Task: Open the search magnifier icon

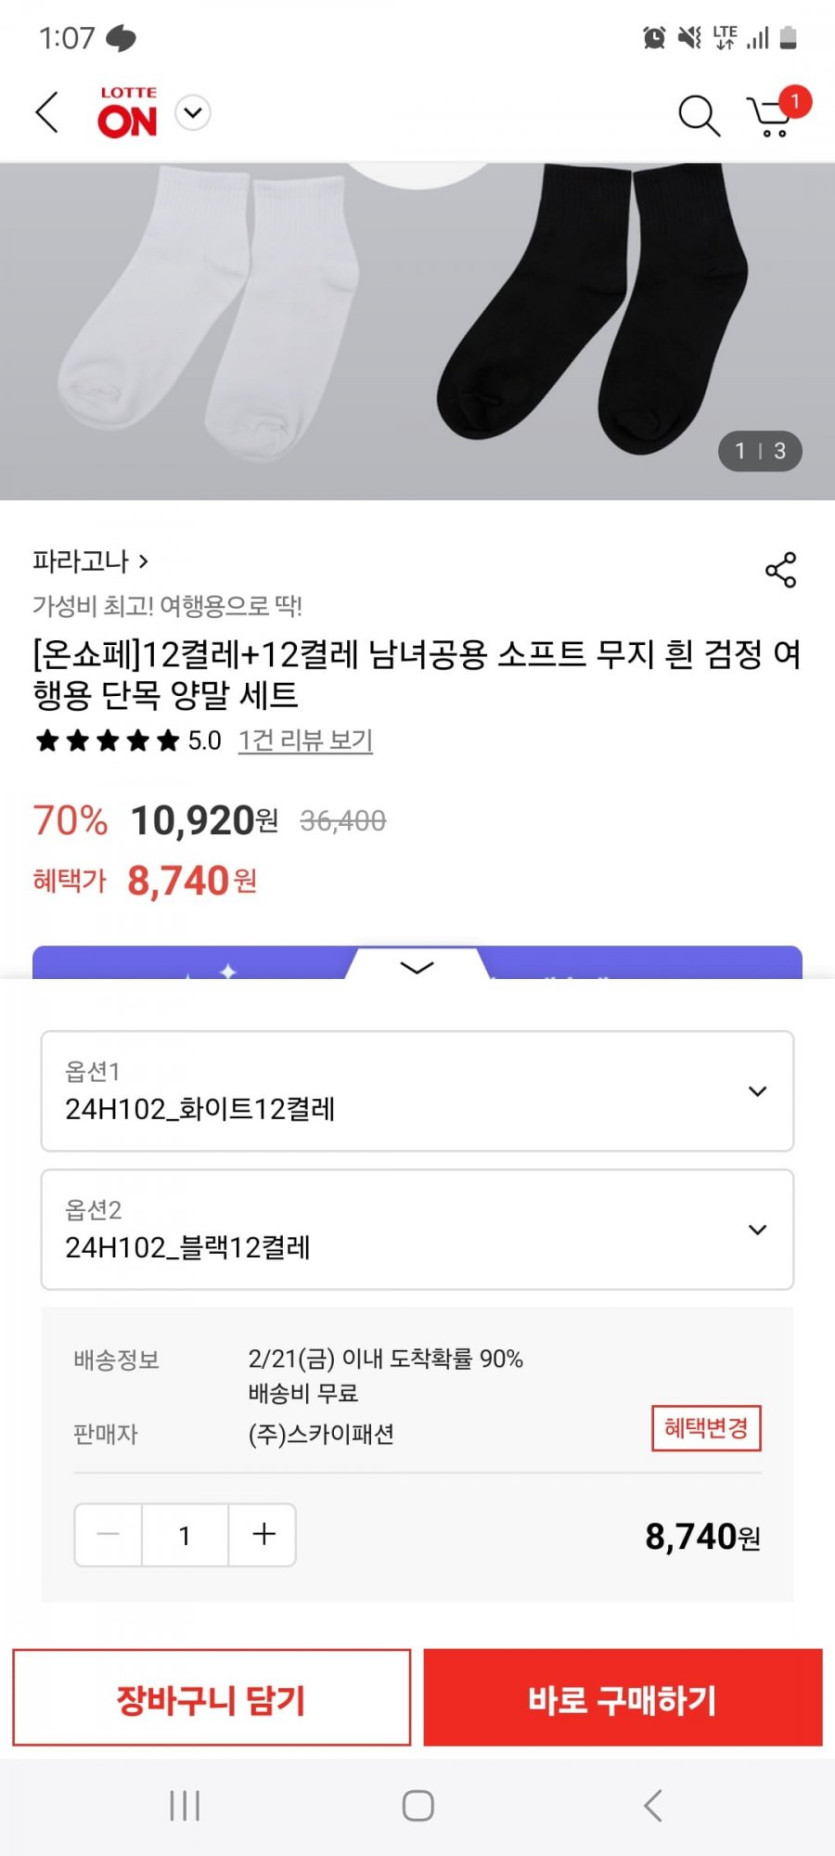Action: pos(698,115)
